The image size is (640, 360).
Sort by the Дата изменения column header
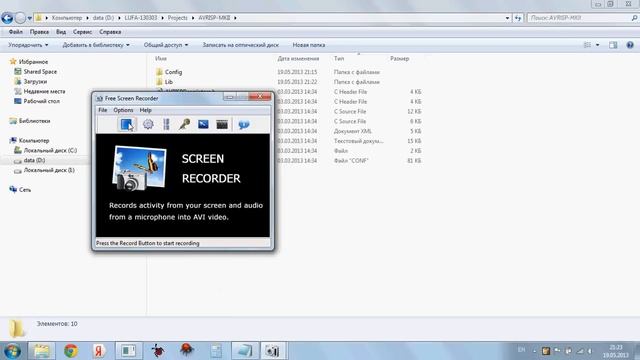(x=298, y=58)
